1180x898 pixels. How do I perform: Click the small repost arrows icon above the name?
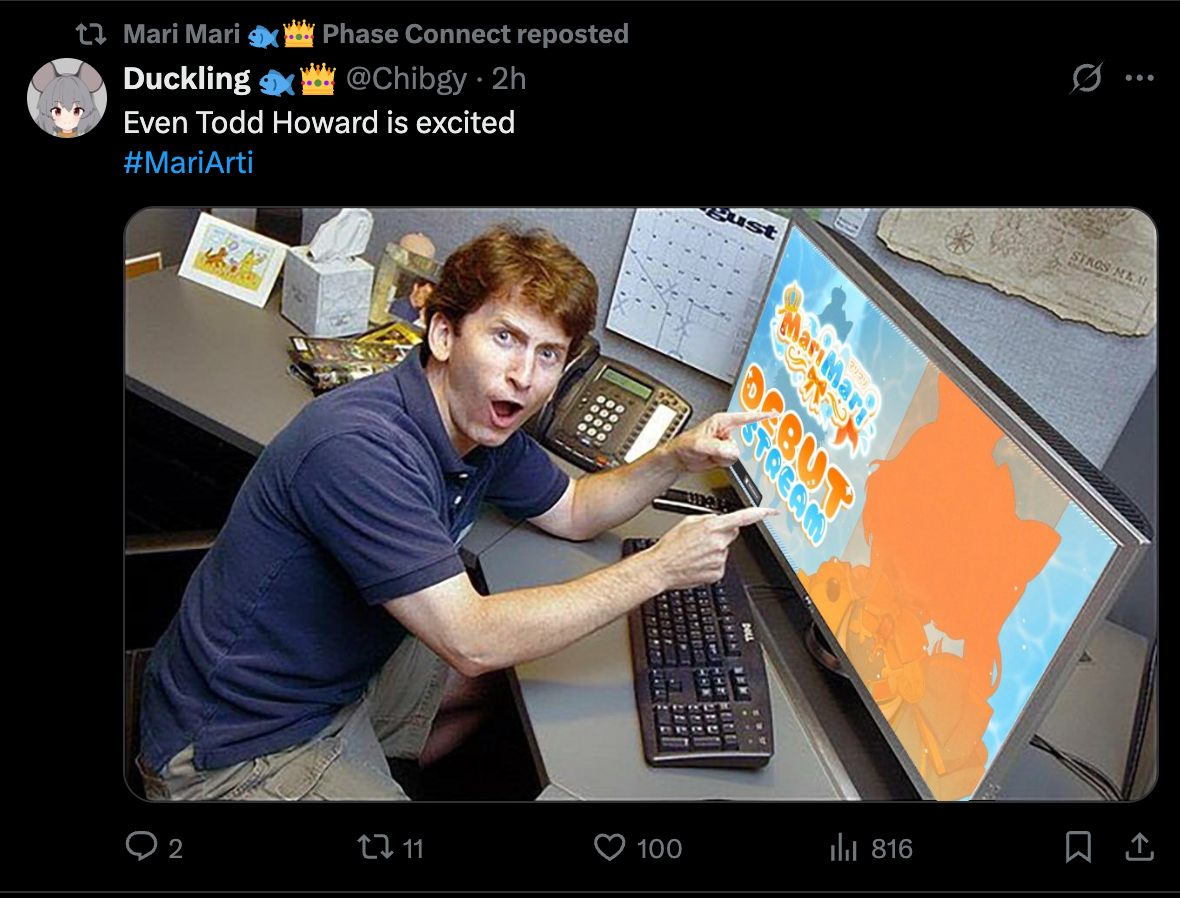(x=90, y=34)
